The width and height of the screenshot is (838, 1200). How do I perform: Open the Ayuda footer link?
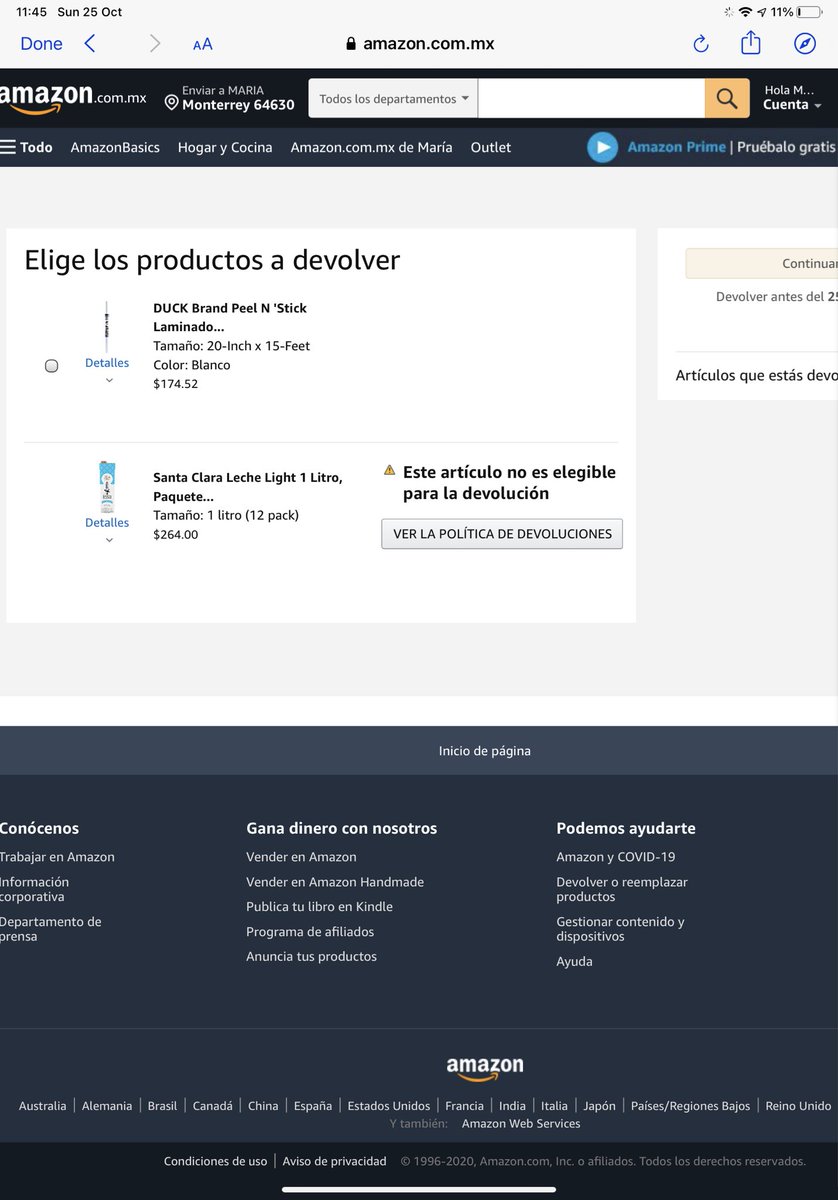pyautogui.click(x=574, y=961)
